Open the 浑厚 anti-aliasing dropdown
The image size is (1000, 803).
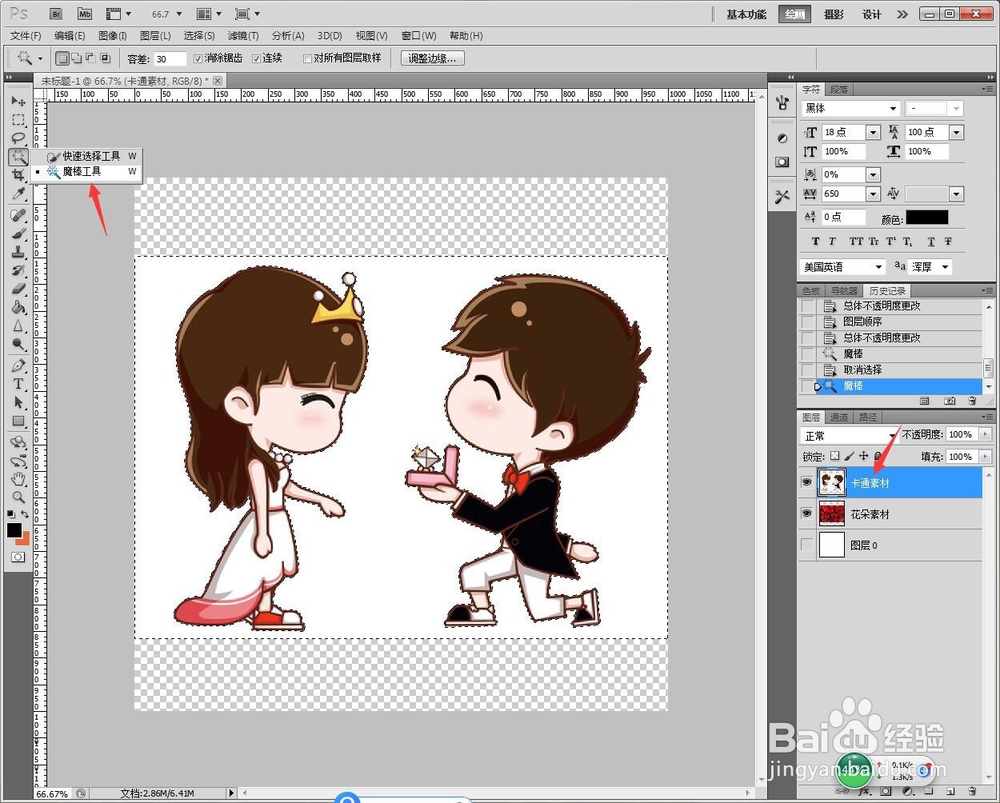(x=945, y=267)
